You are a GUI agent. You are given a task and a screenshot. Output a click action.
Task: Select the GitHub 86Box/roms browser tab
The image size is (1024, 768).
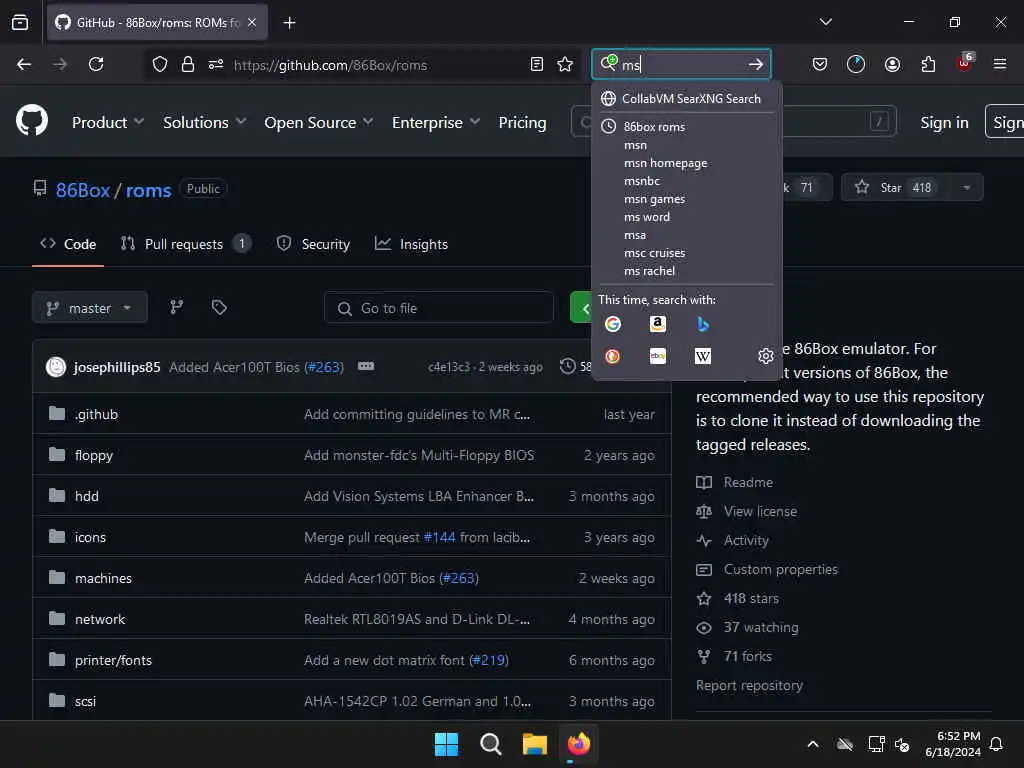tap(157, 22)
